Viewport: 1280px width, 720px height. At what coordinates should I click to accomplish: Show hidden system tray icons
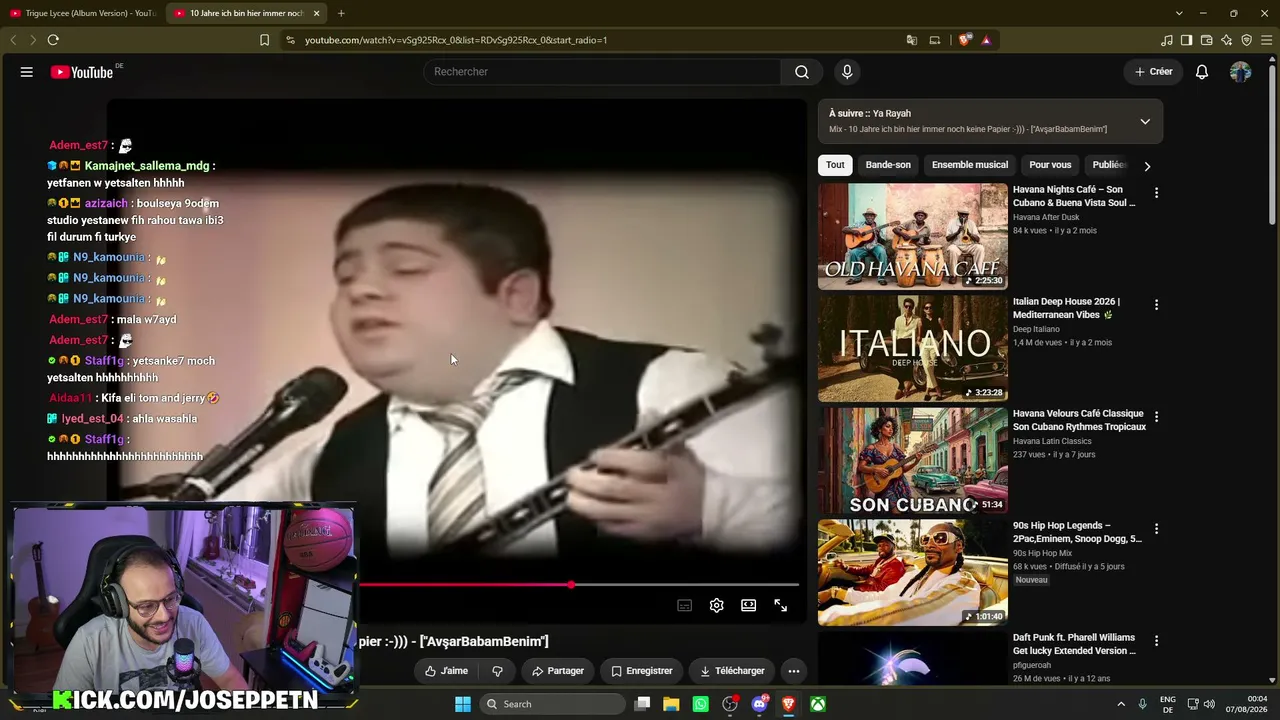[1120, 704]
